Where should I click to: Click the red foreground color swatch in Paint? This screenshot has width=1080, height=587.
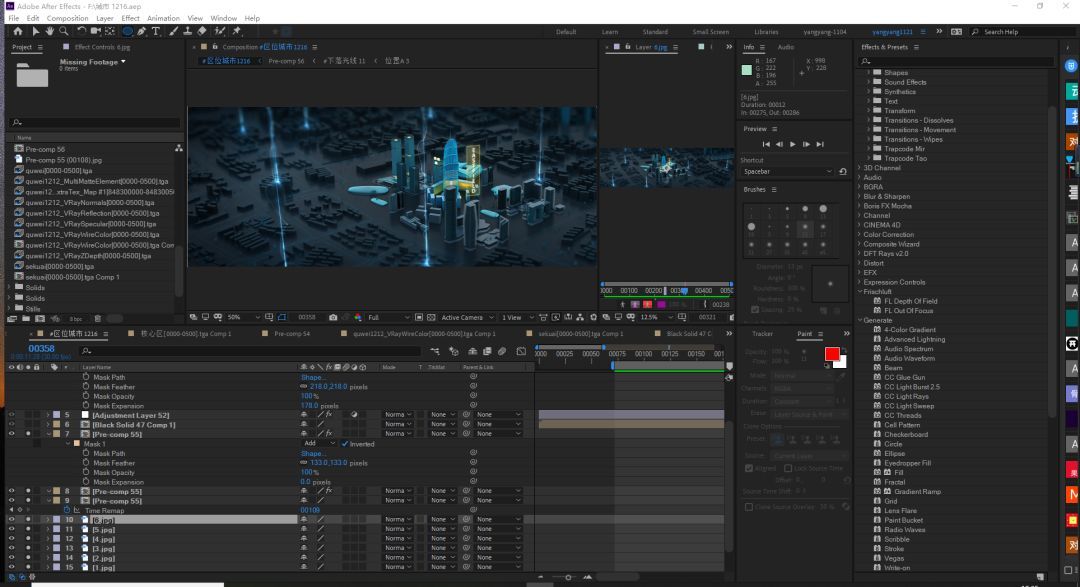(x=831, y=353)
